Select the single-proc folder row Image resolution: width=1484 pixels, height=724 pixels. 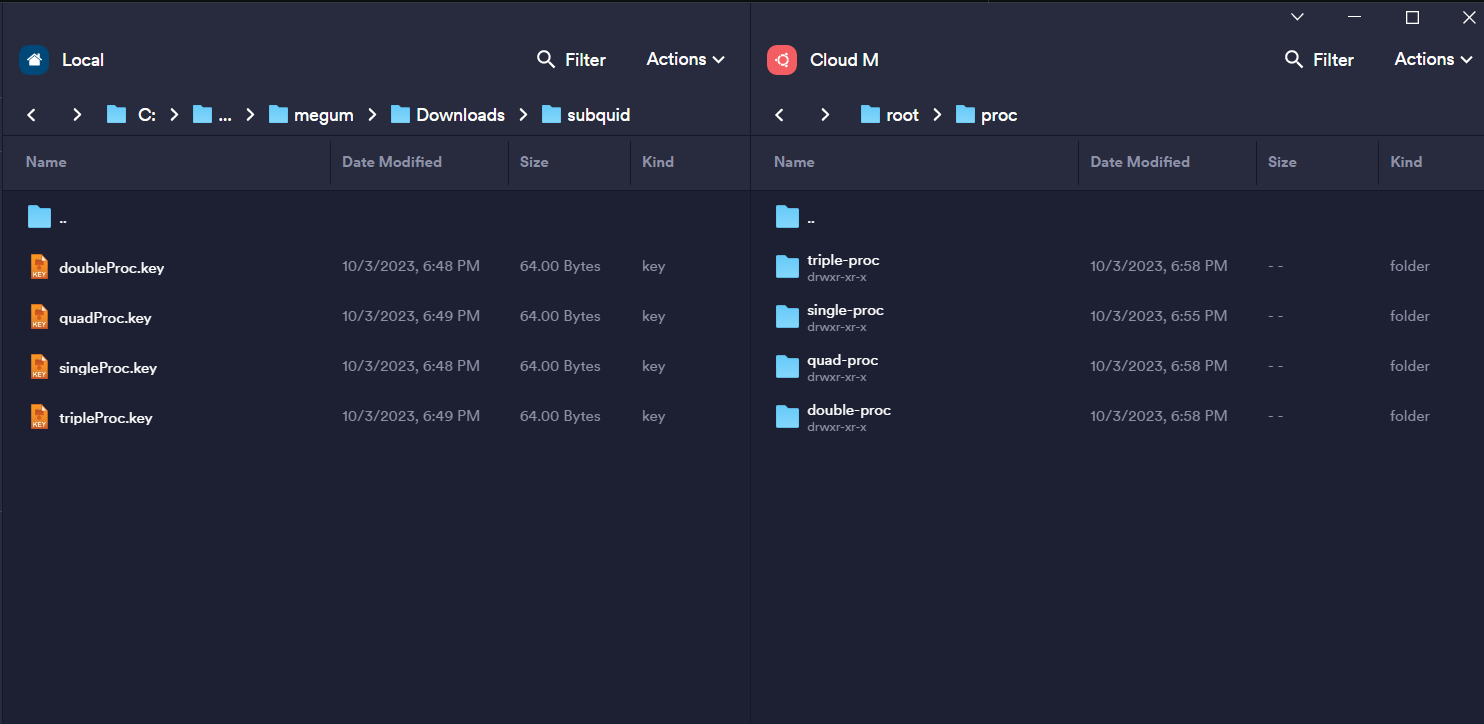[845, 316]
